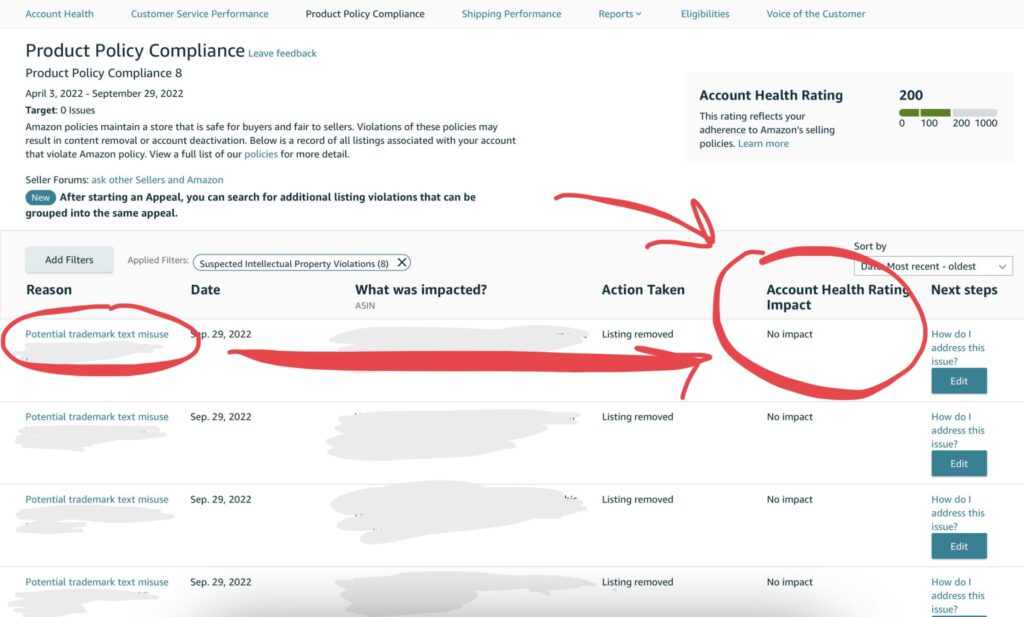This screenshot has height=617, width=1024.
Task: Open the Account Health tab
Action: pos(59,14)
